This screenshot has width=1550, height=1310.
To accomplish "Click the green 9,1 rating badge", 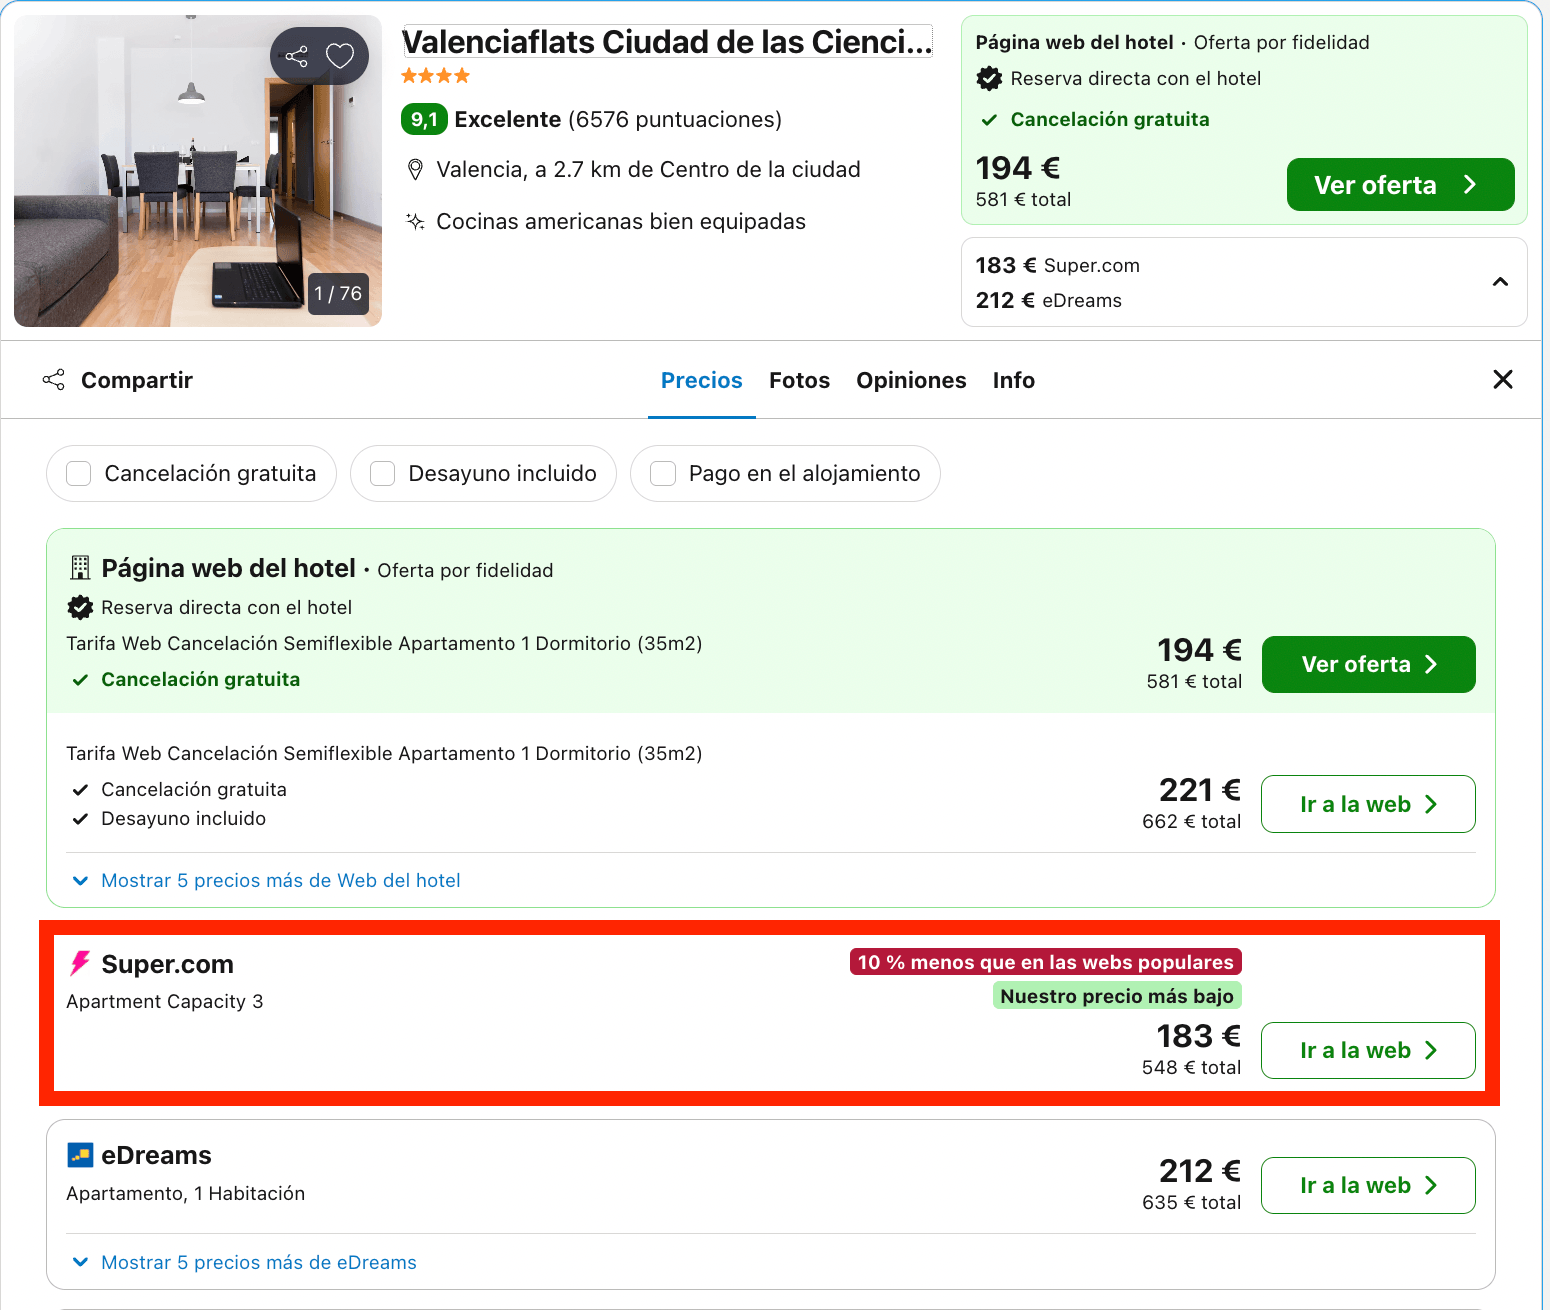I will tap(424, 120).
